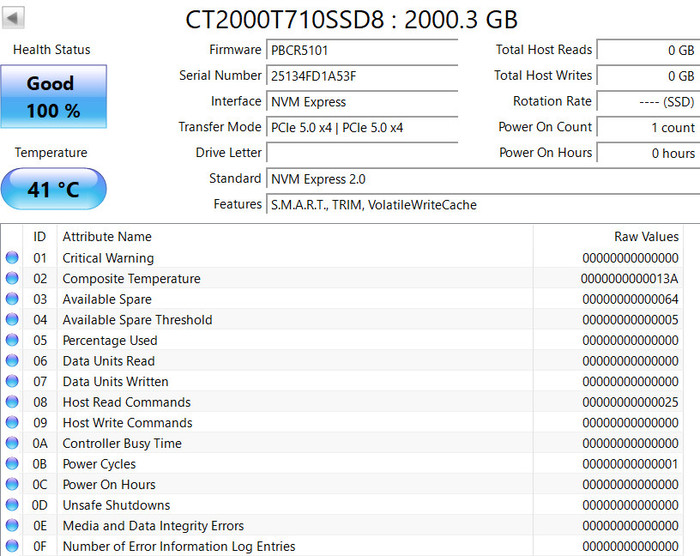Click the status icon for Controller Busy Time

click(12, 443)
